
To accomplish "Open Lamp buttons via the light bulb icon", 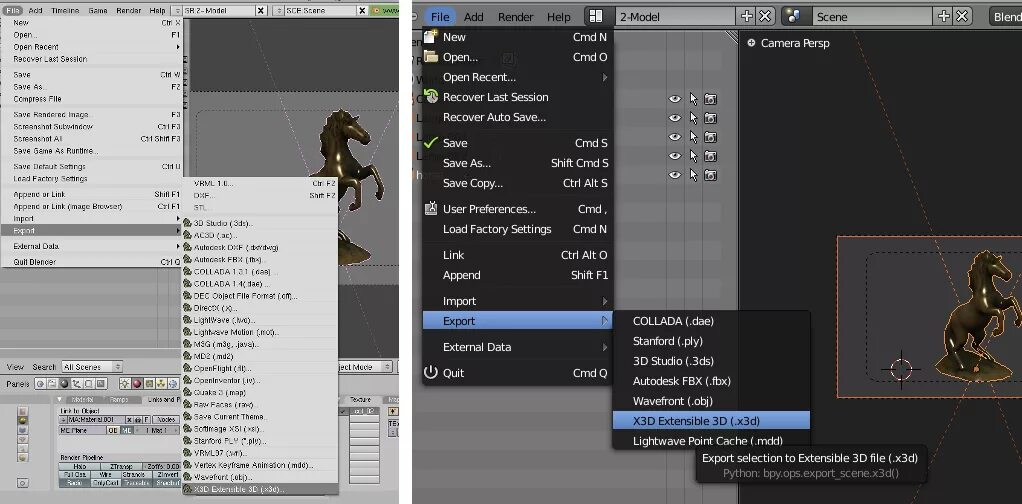I will pos(124,384).
